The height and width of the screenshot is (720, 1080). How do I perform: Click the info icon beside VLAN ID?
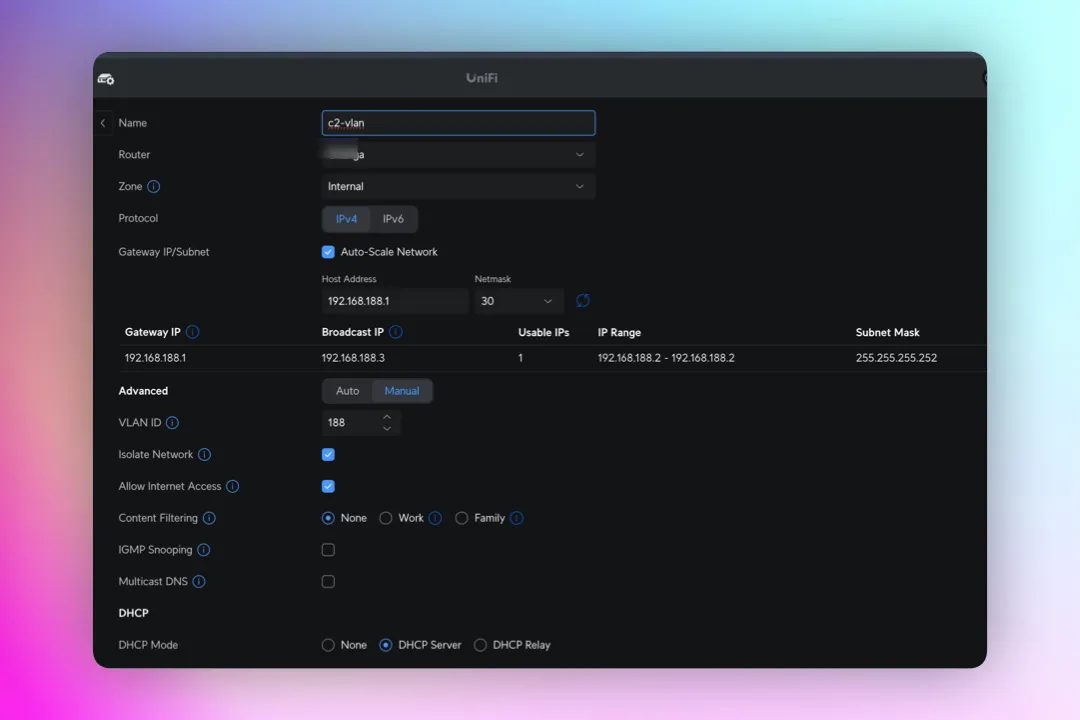[172, 422]
